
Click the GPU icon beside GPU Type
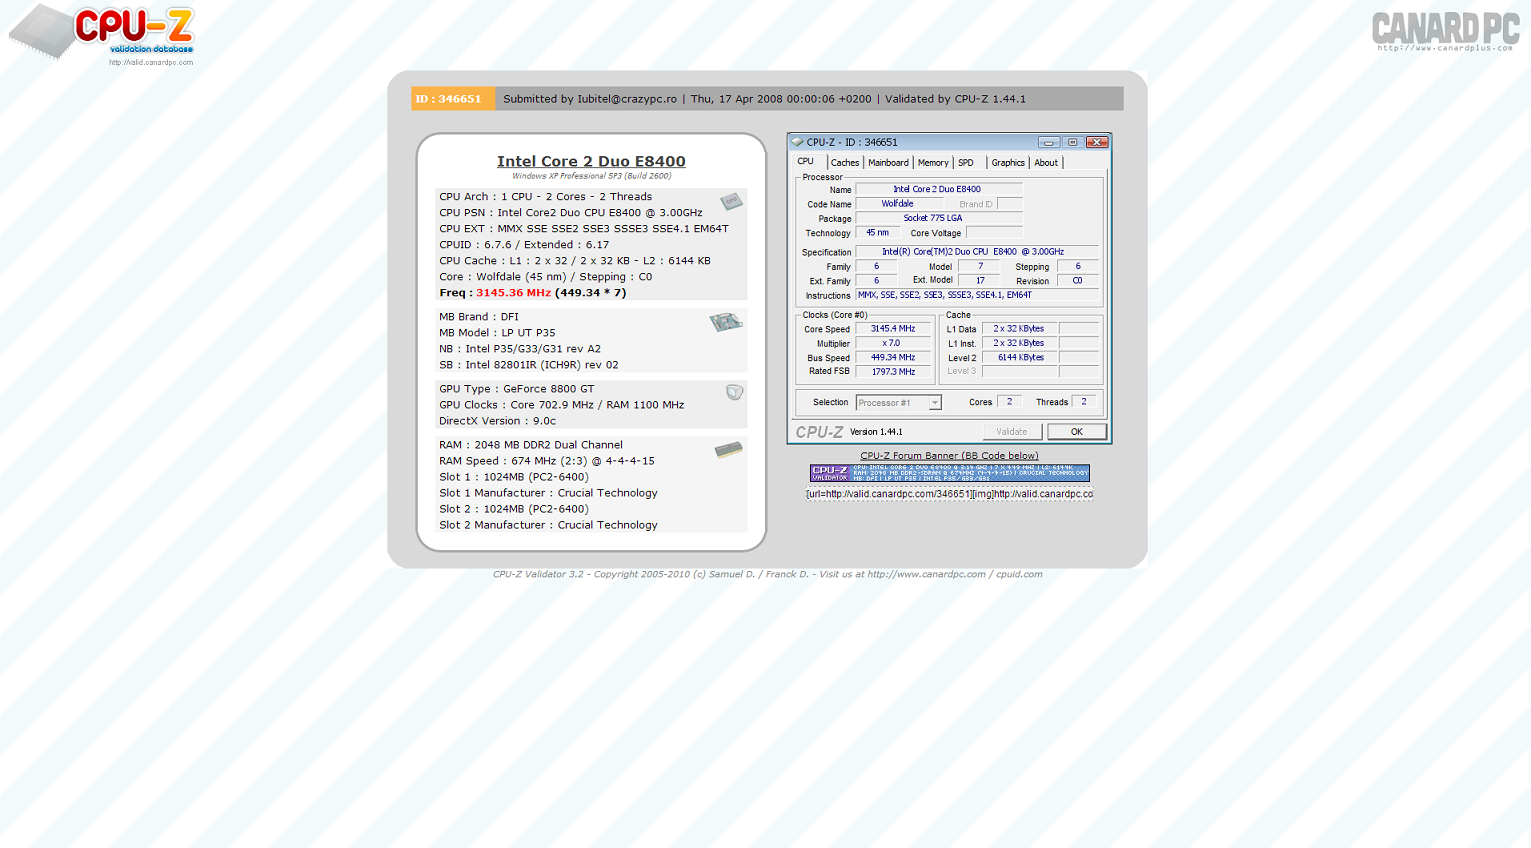tap(735, 392)
